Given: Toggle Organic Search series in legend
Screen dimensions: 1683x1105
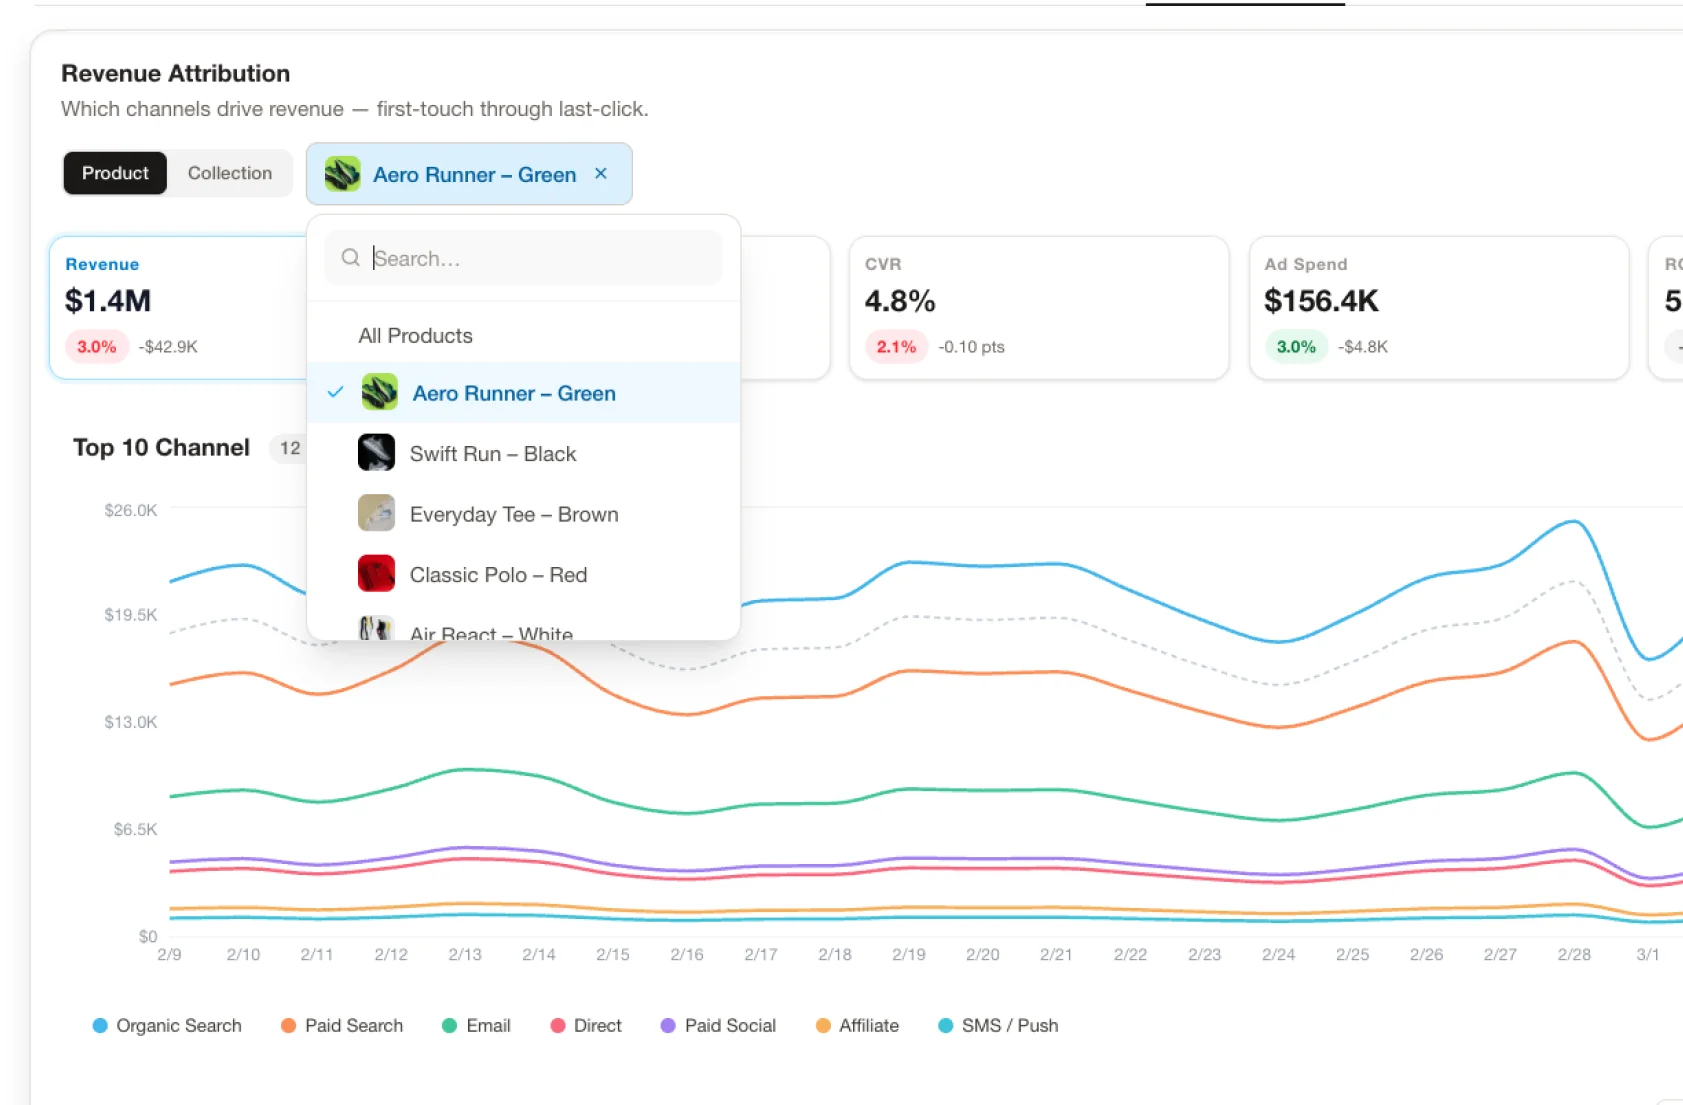Looking at the screenshot, I should point(167,1025).
